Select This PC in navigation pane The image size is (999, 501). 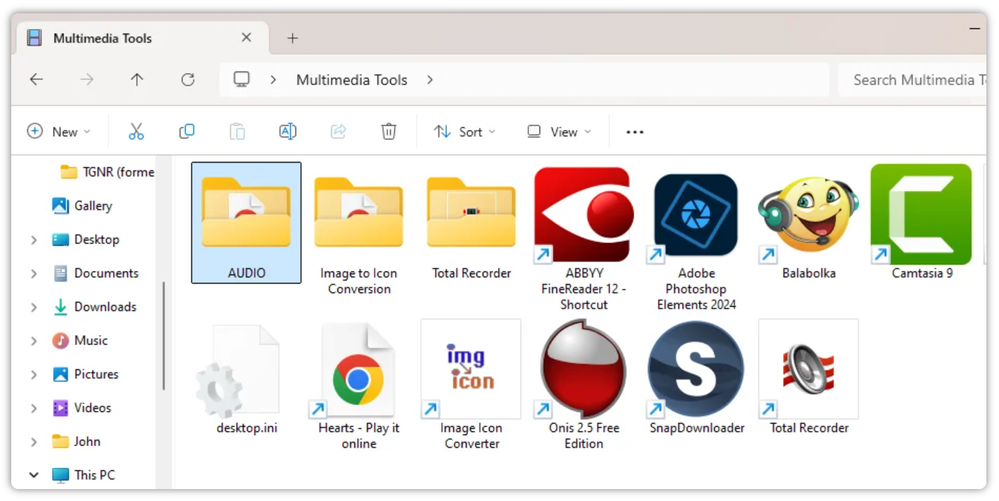pyautogui.click(x=83, y=475)
